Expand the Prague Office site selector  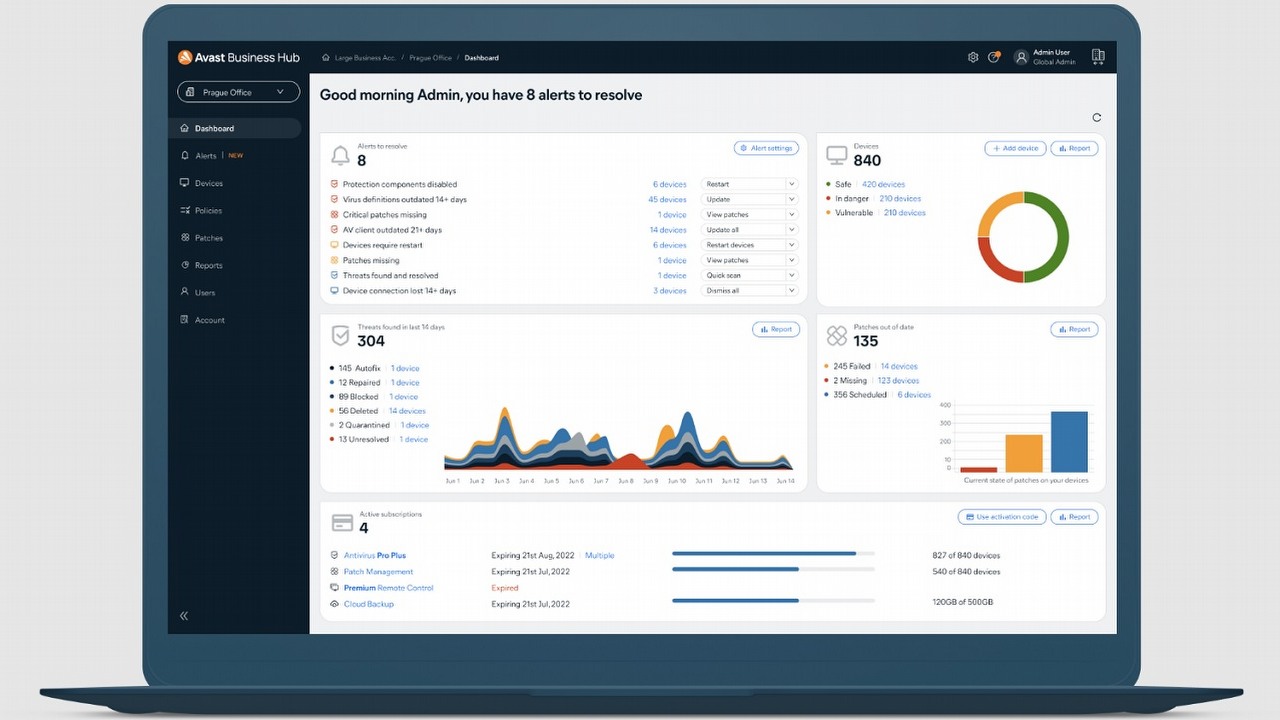[238, 92]
